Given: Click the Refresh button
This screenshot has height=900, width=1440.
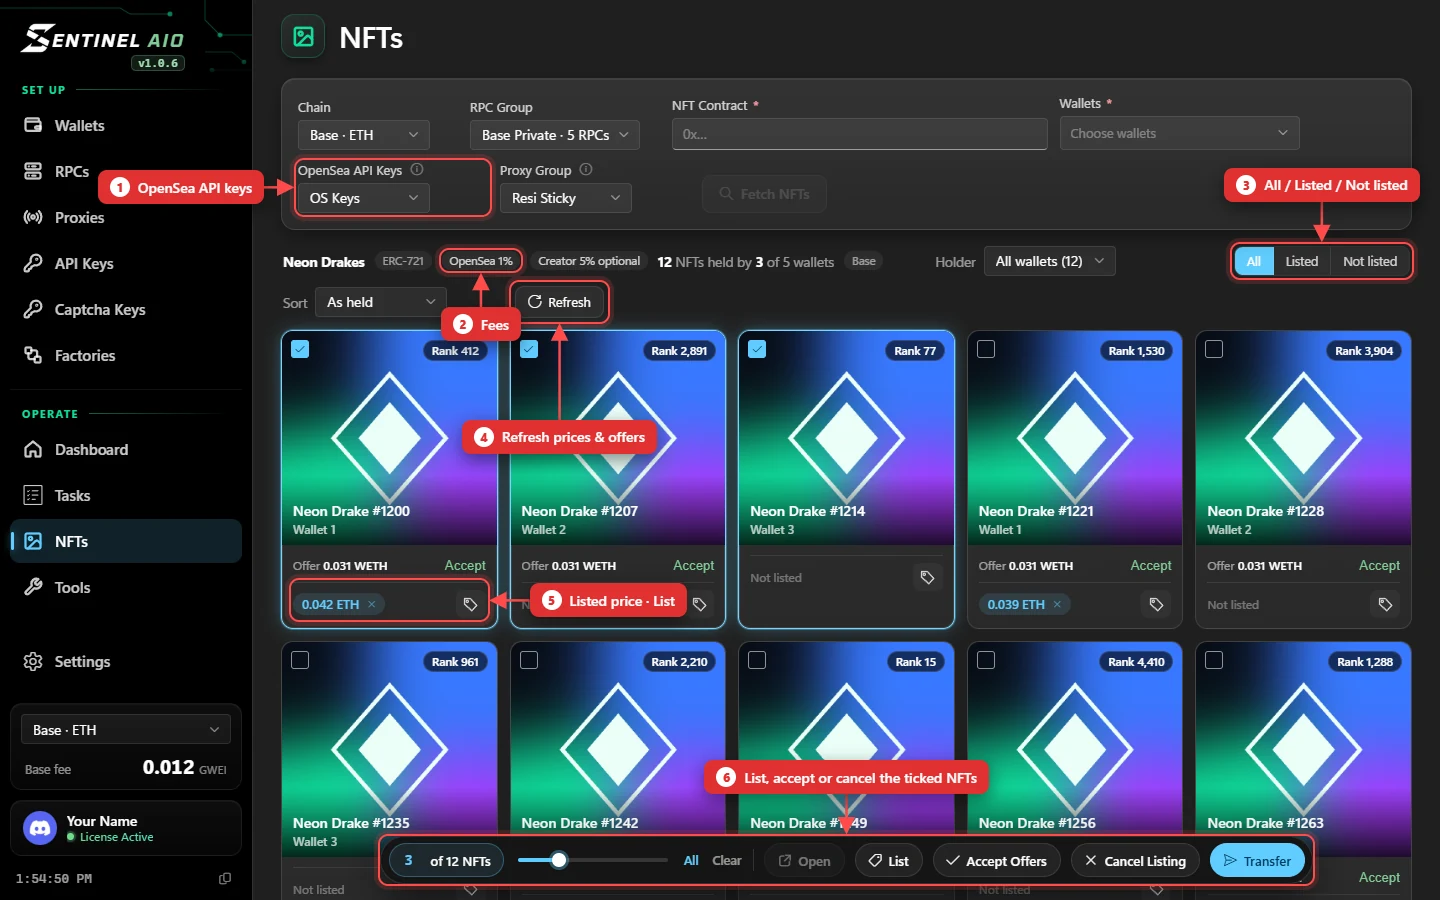Looking at the screenshot, I should click(x=559, y=302).
